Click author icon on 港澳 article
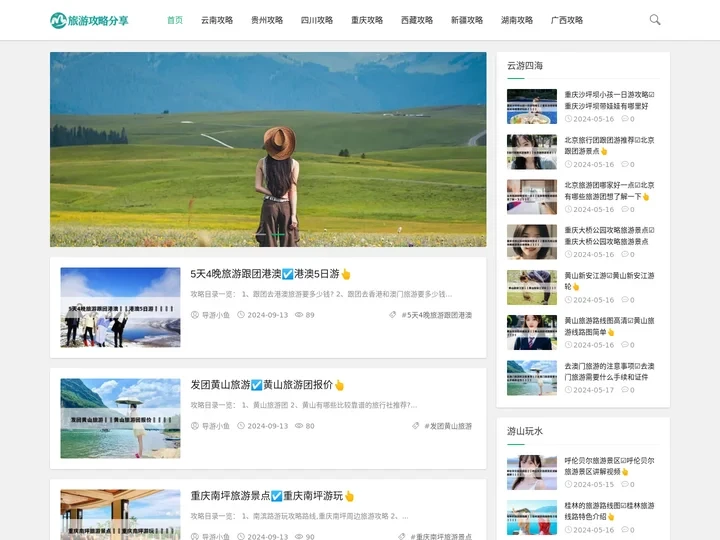This screenshot has height=540, width=720. tap(195, 315)
